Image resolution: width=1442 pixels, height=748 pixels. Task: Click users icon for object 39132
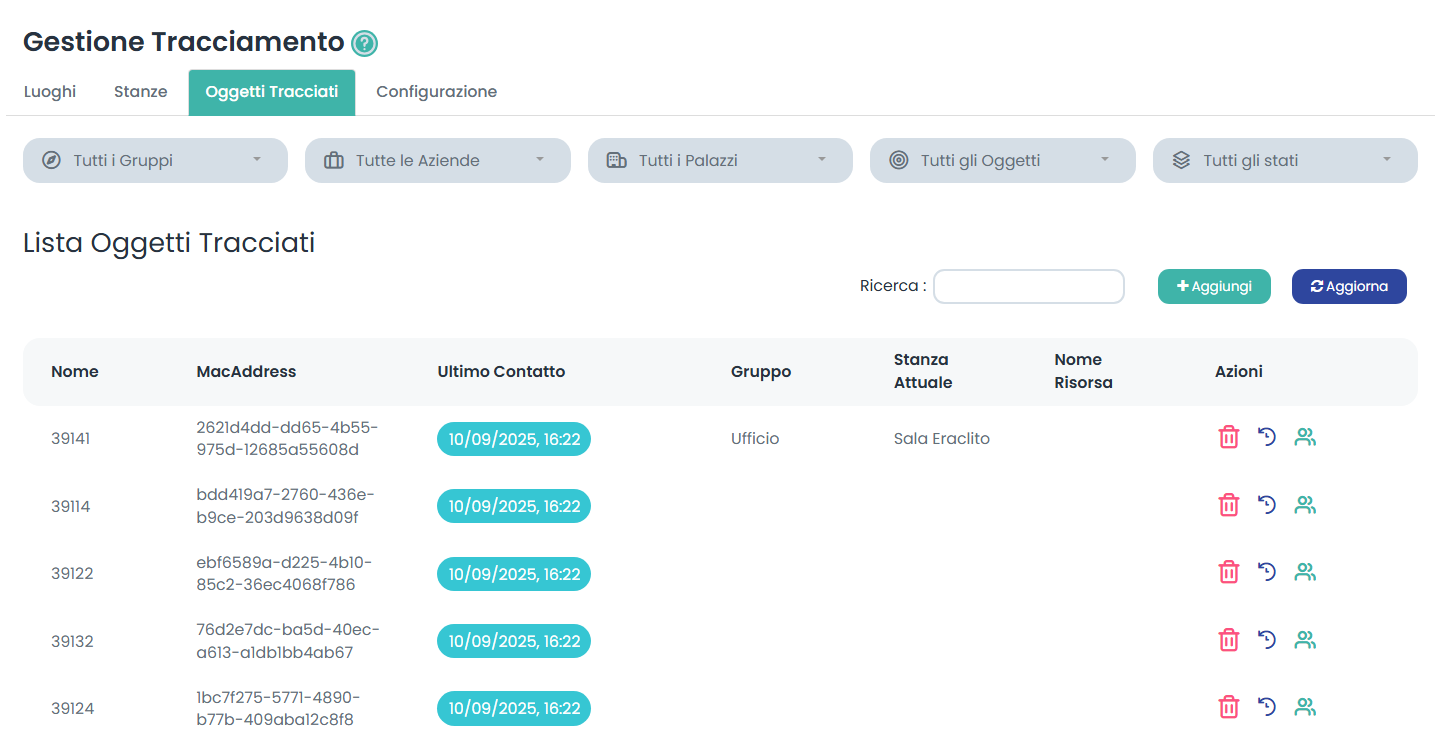tap(1305, 640)
